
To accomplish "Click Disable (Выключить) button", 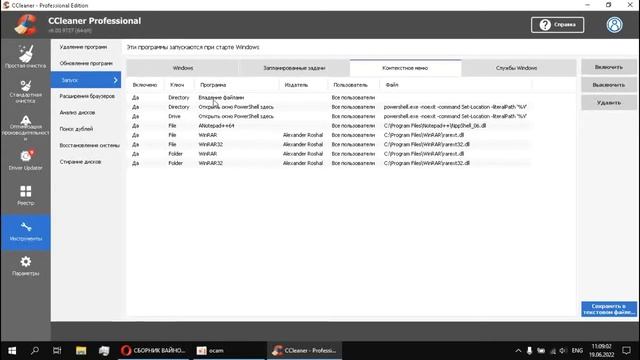I will 609,85.
